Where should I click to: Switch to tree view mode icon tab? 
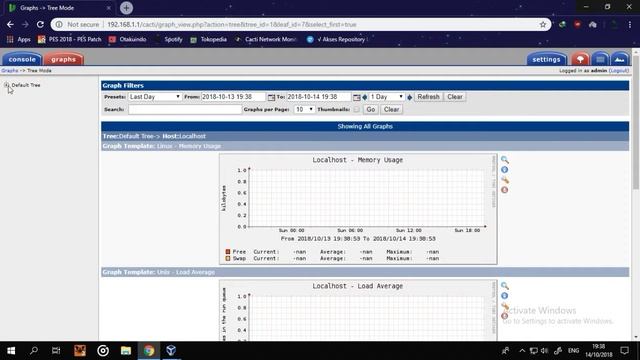(x=580, y=59)
